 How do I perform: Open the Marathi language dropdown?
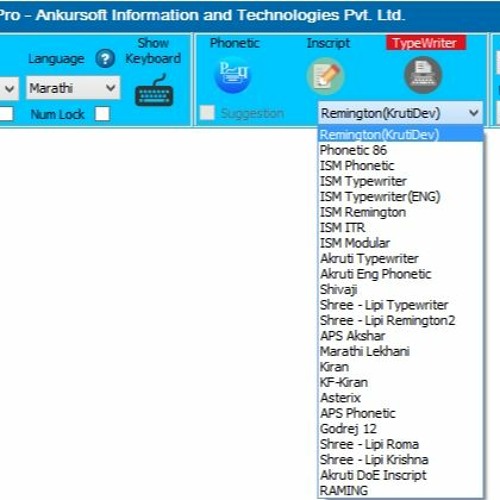tap(73, 88)
